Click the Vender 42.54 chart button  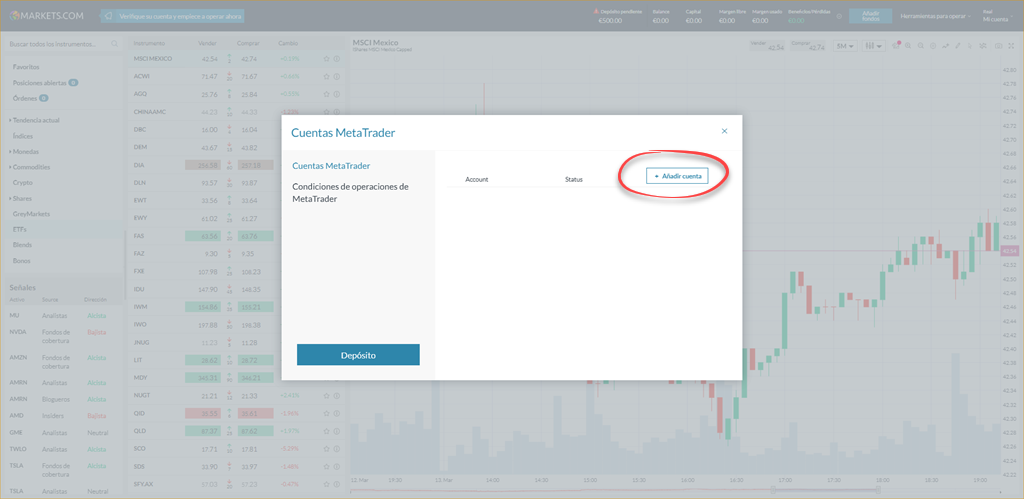(768, 46)
